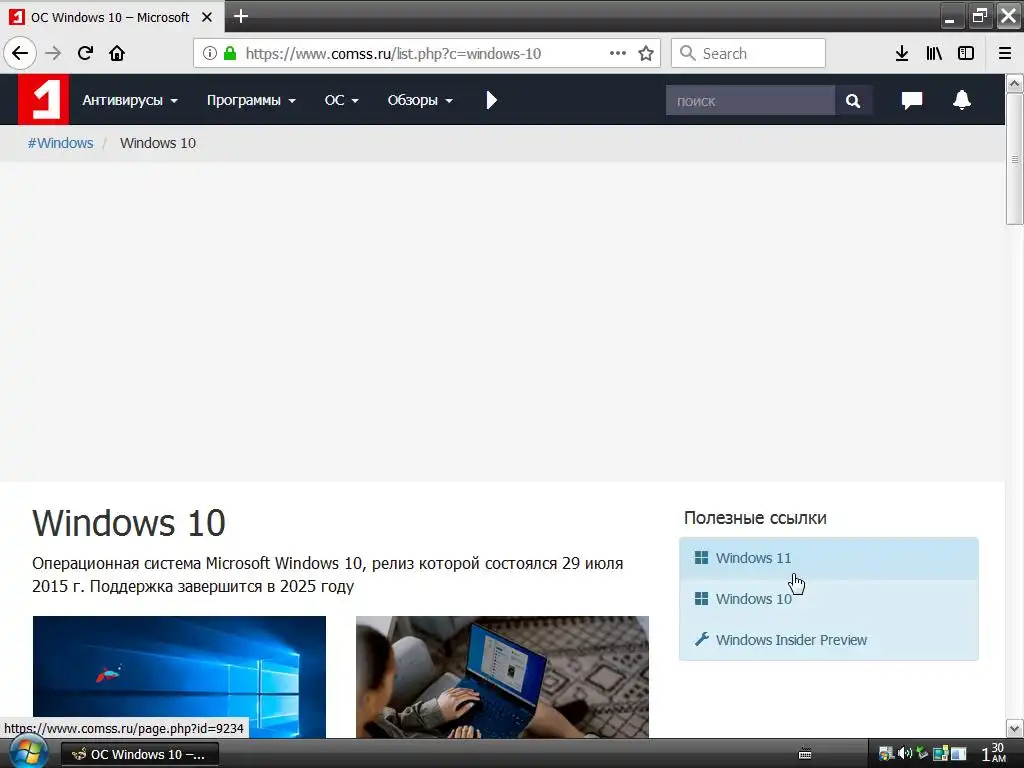The height and width of the screenshot is (768, 1024).
Task: Toggle the browser sidebar view
Action: coord(966,53)
